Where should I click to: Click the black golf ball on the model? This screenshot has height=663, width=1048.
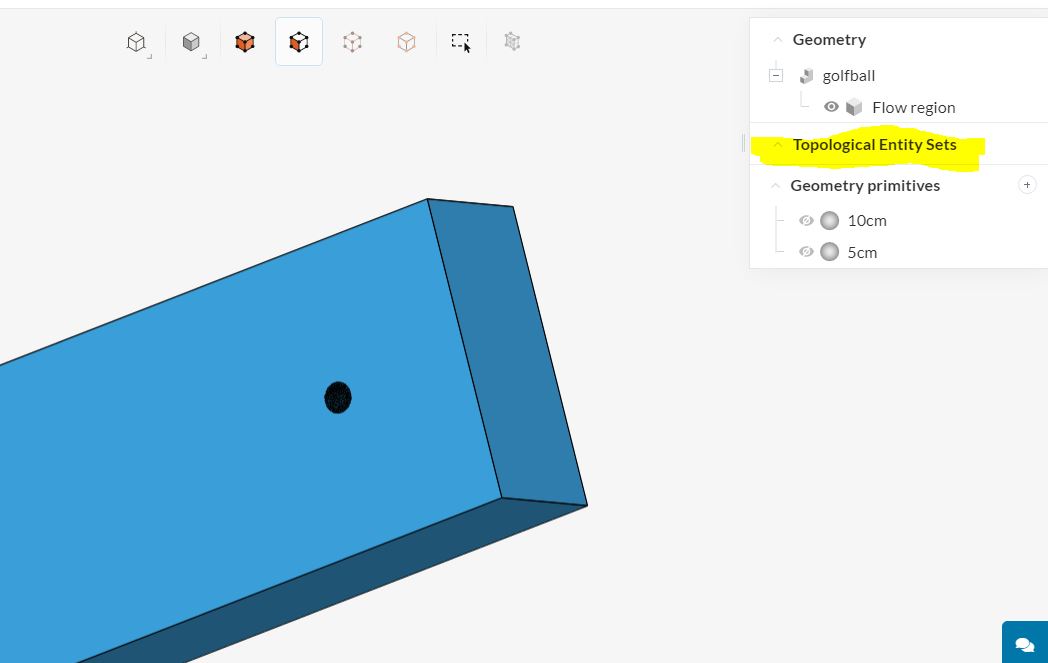tap(338, 398)
